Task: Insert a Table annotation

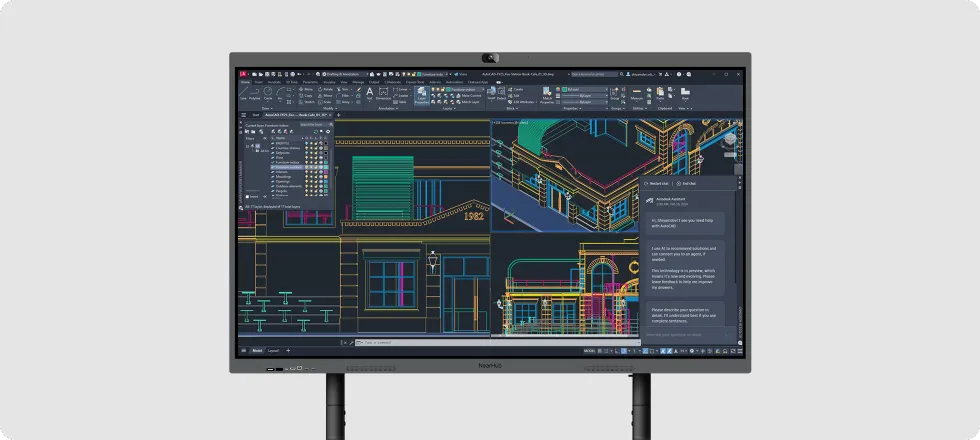Action: click(x=400, y=102)
